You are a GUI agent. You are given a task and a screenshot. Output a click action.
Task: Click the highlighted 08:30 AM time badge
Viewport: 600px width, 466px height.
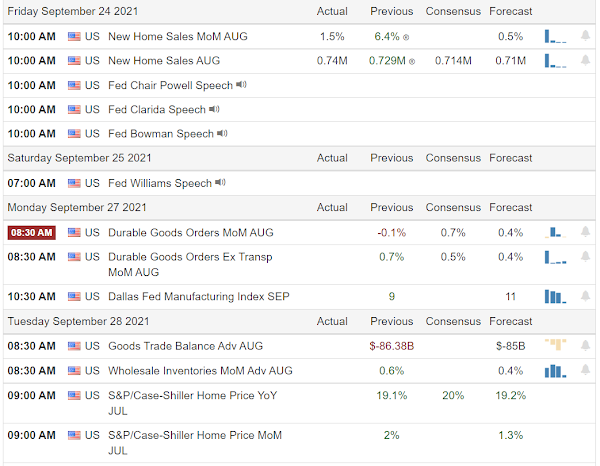30,232
